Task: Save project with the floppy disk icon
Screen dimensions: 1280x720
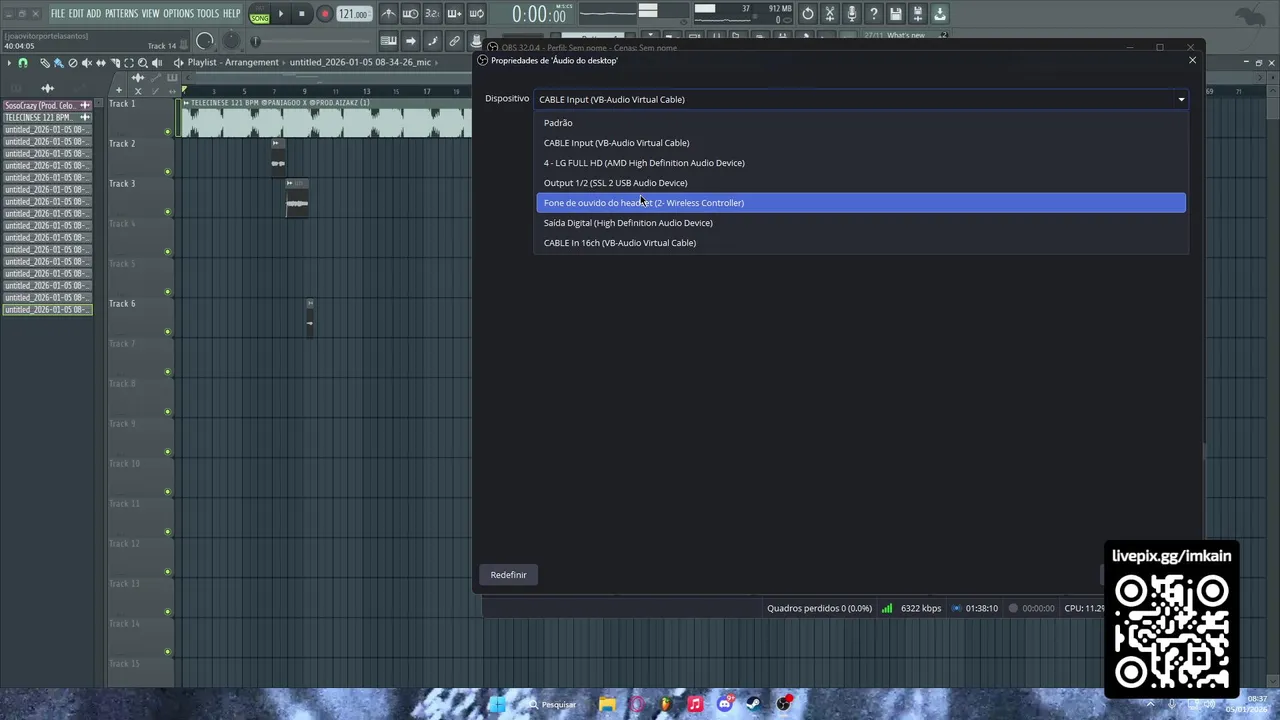Action: pyautogui.click(x=896, y=14)
